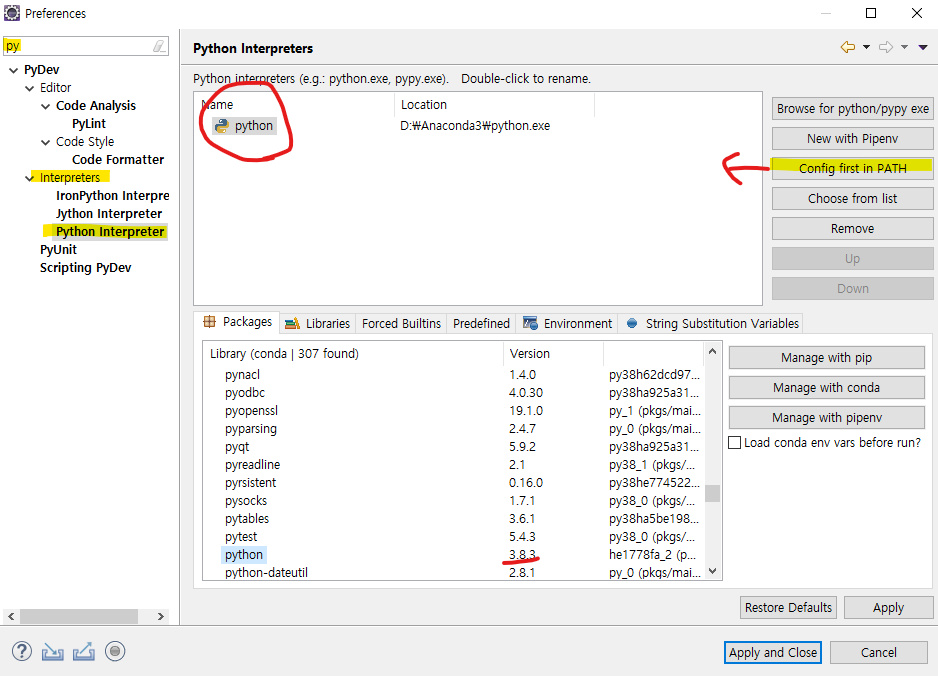Switch to the Libraries tab
938x676 pixels.
317,324
